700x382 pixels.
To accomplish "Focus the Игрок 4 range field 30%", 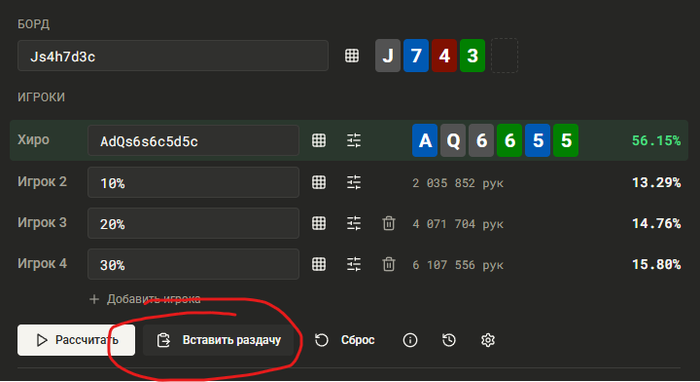I will (x=193, y=264).
